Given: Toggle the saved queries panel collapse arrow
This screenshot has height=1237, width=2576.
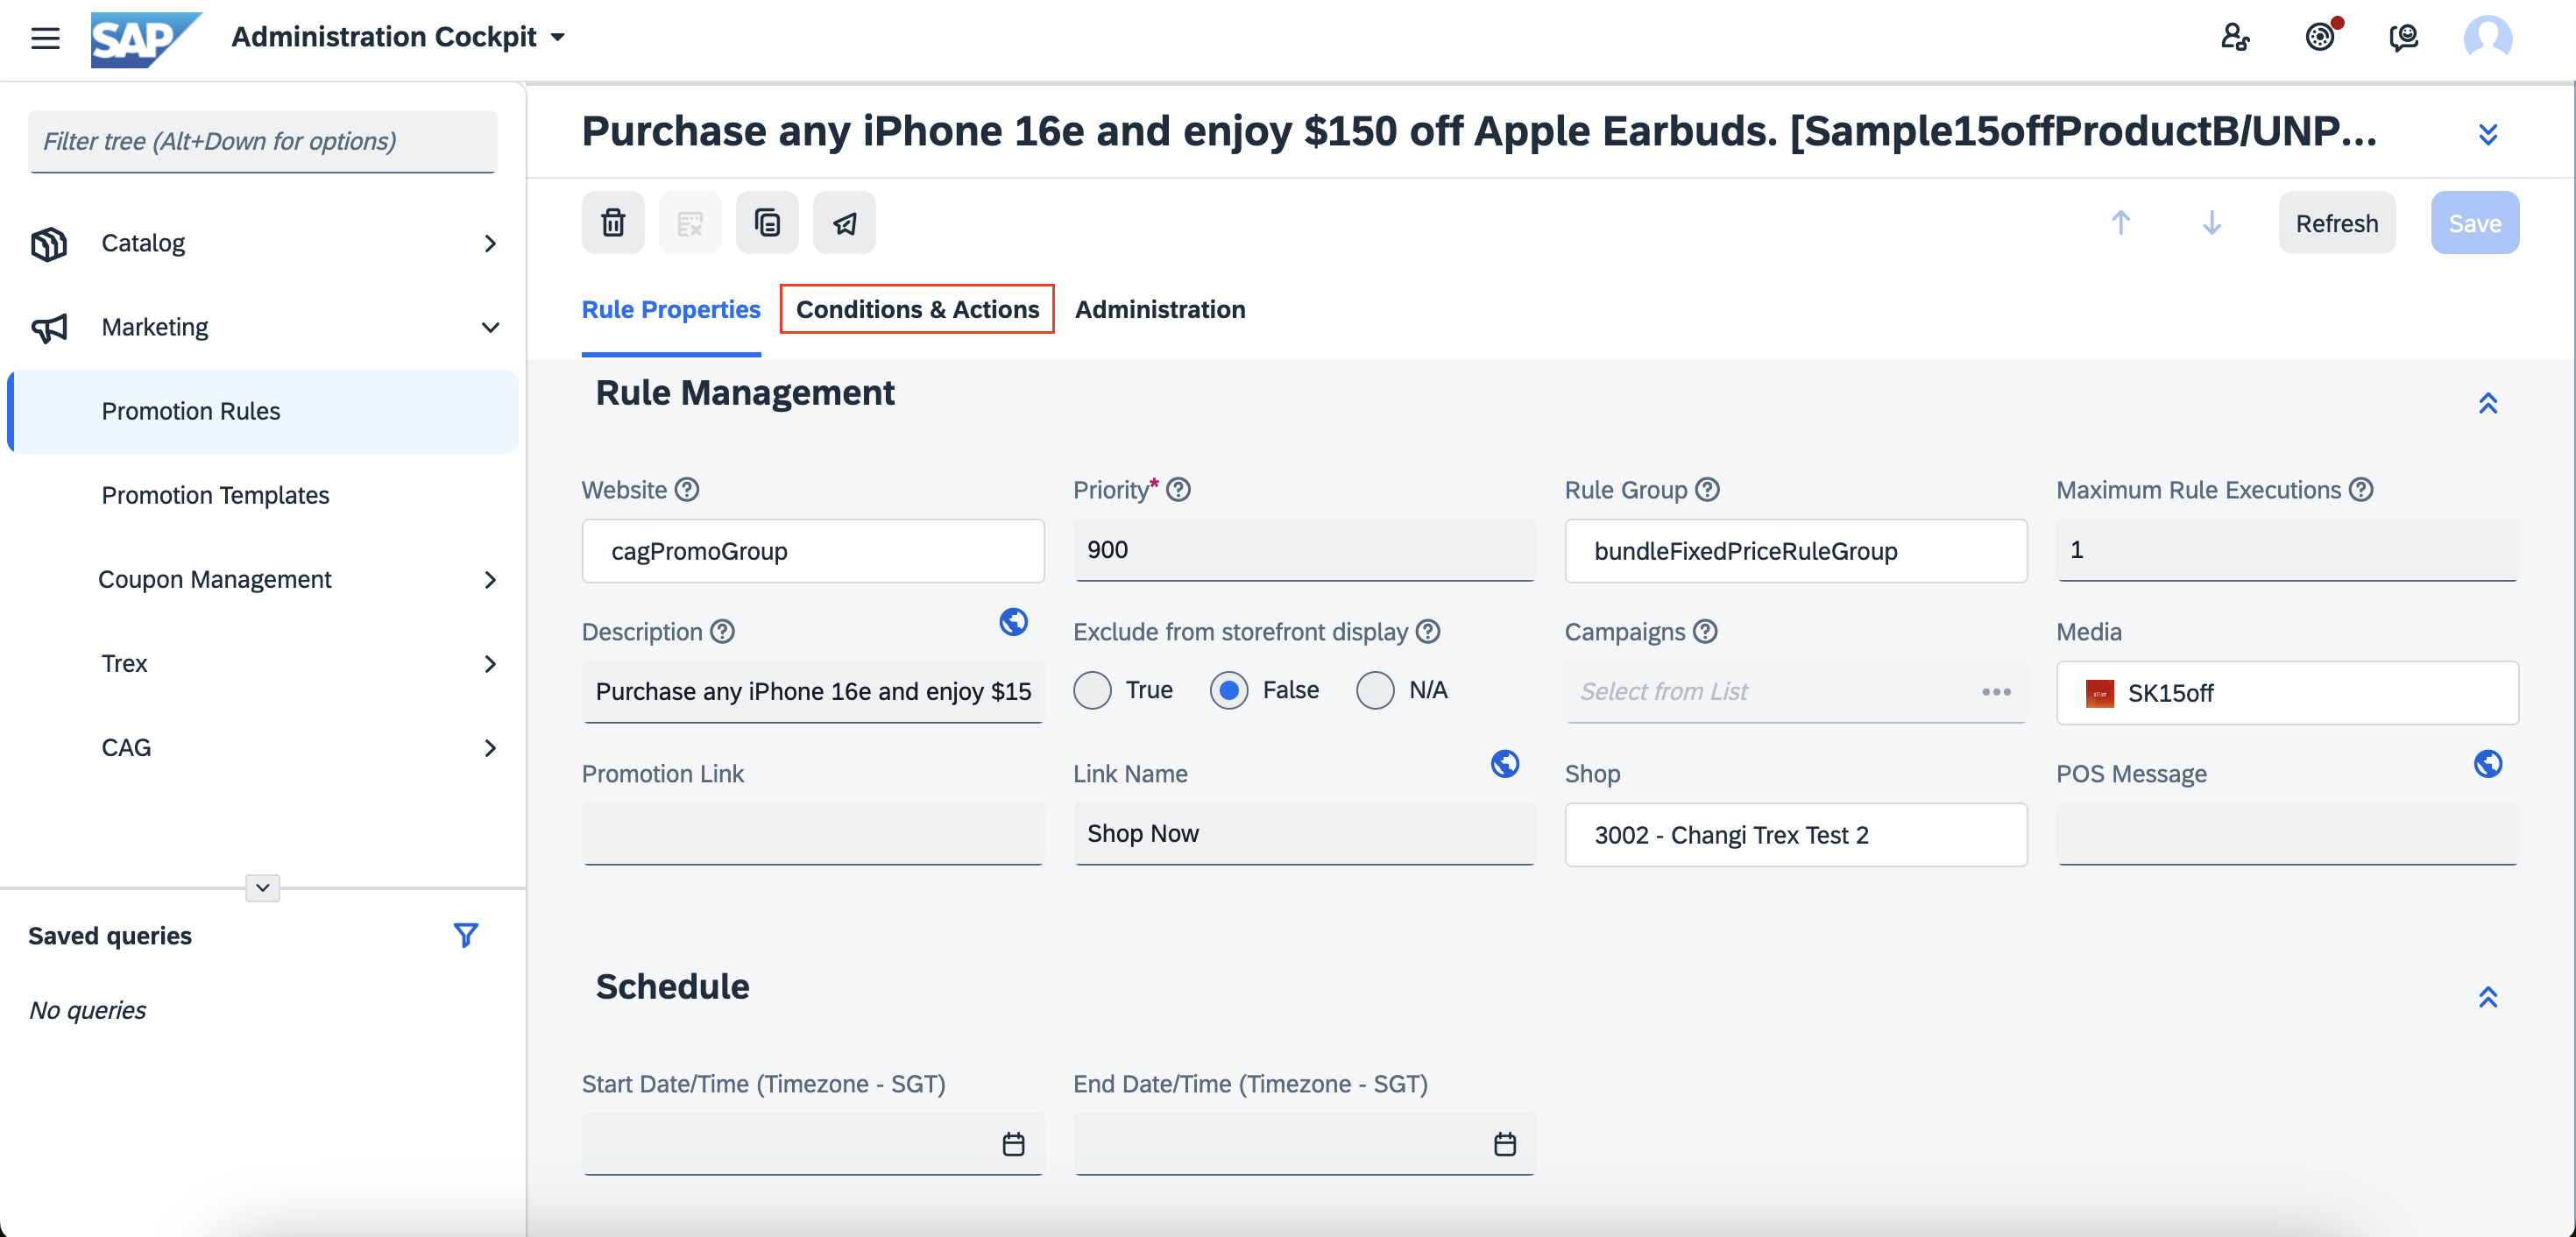Looking at the screenshot, I should pos(262,888).
